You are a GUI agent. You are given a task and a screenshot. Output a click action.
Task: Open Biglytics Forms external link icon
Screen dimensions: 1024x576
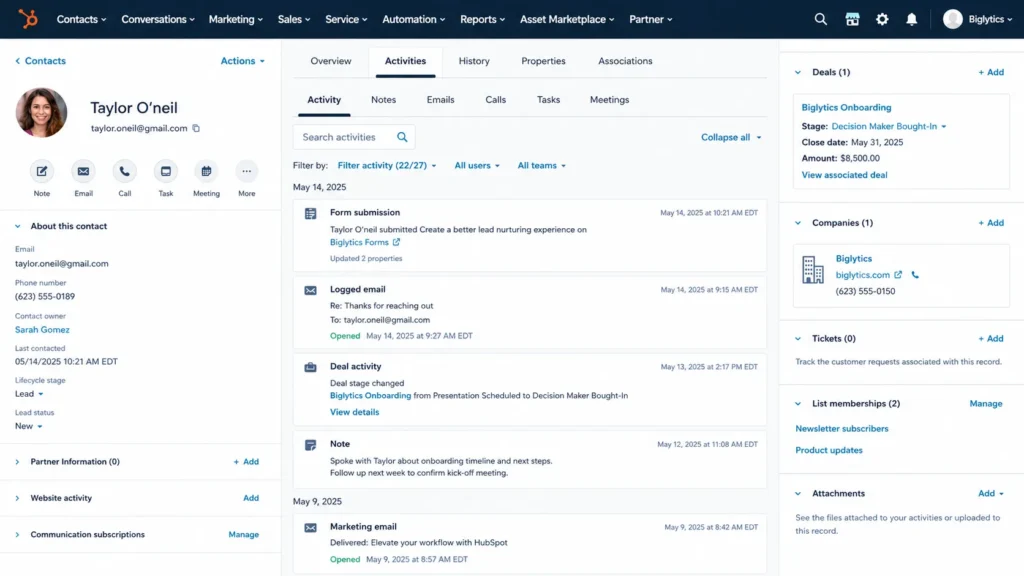tap(396, 242)
